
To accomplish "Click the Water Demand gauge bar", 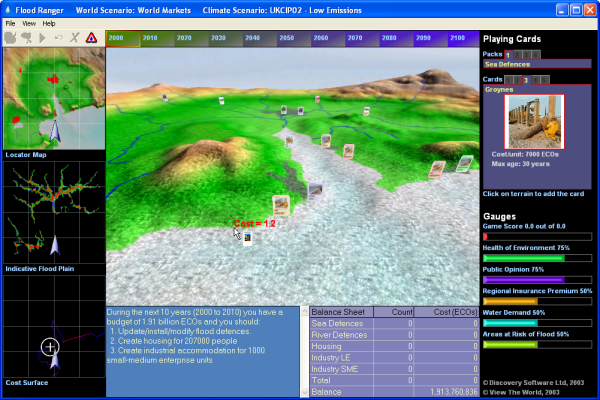I will [537, 323].
